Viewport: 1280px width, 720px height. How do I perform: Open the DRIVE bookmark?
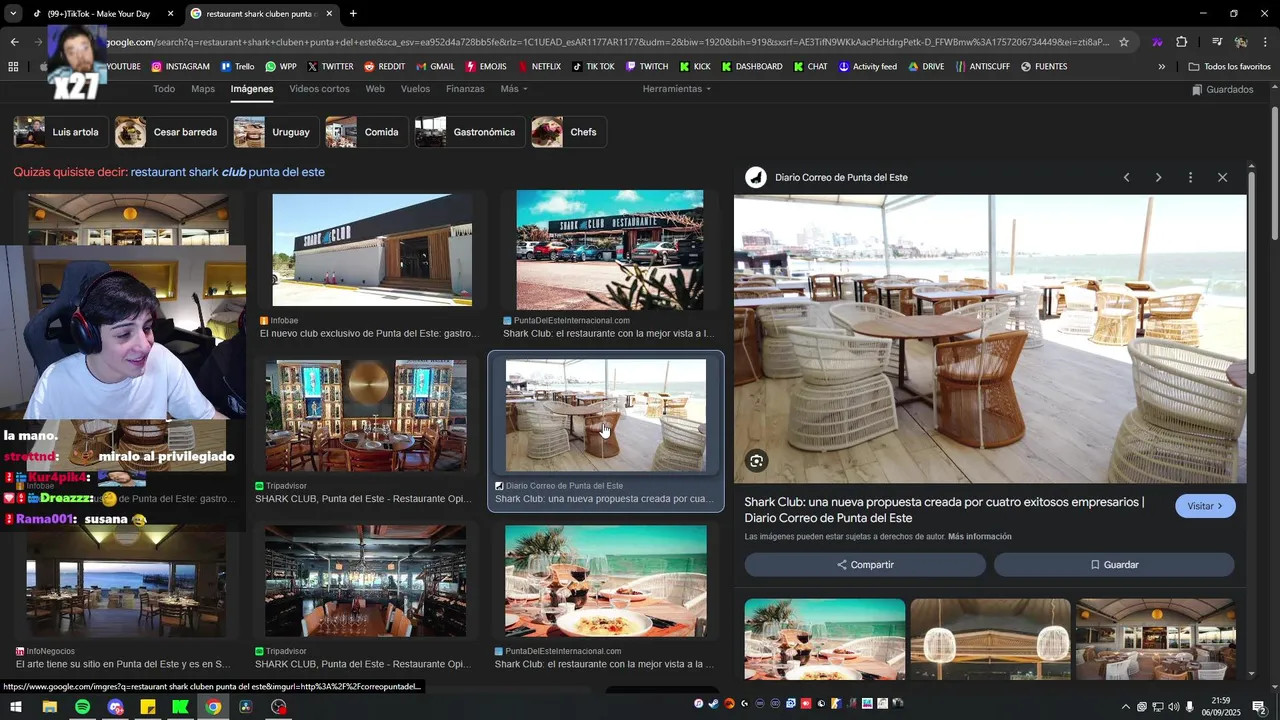[x=926, y=67]
